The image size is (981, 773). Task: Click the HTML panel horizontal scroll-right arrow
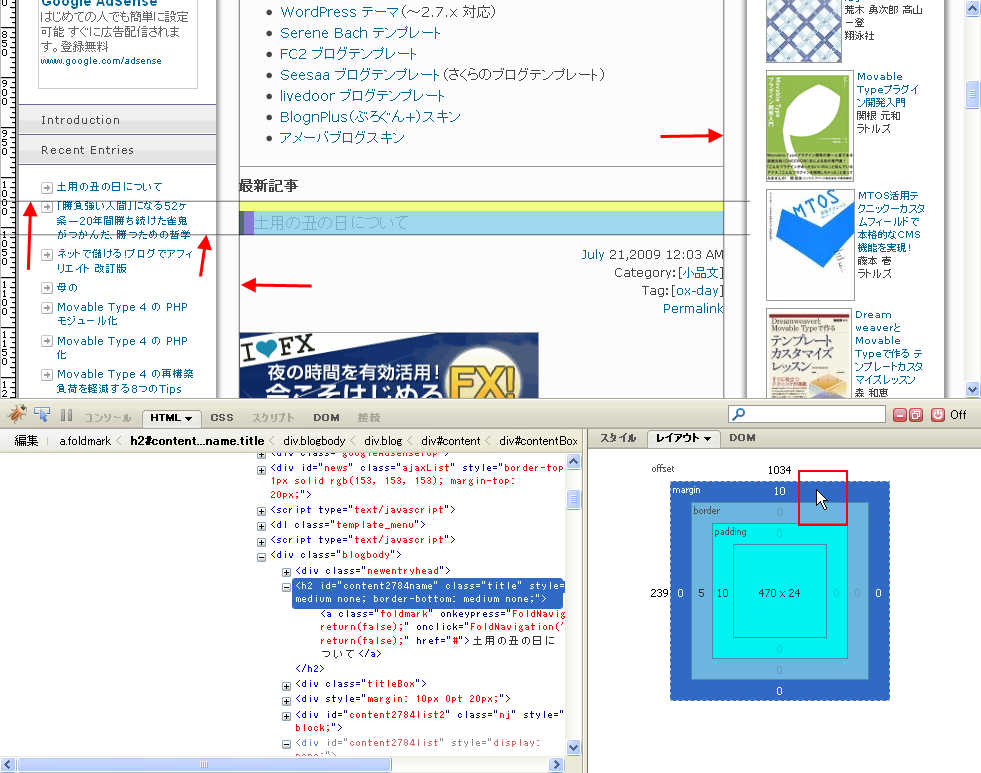click(556, 764)
